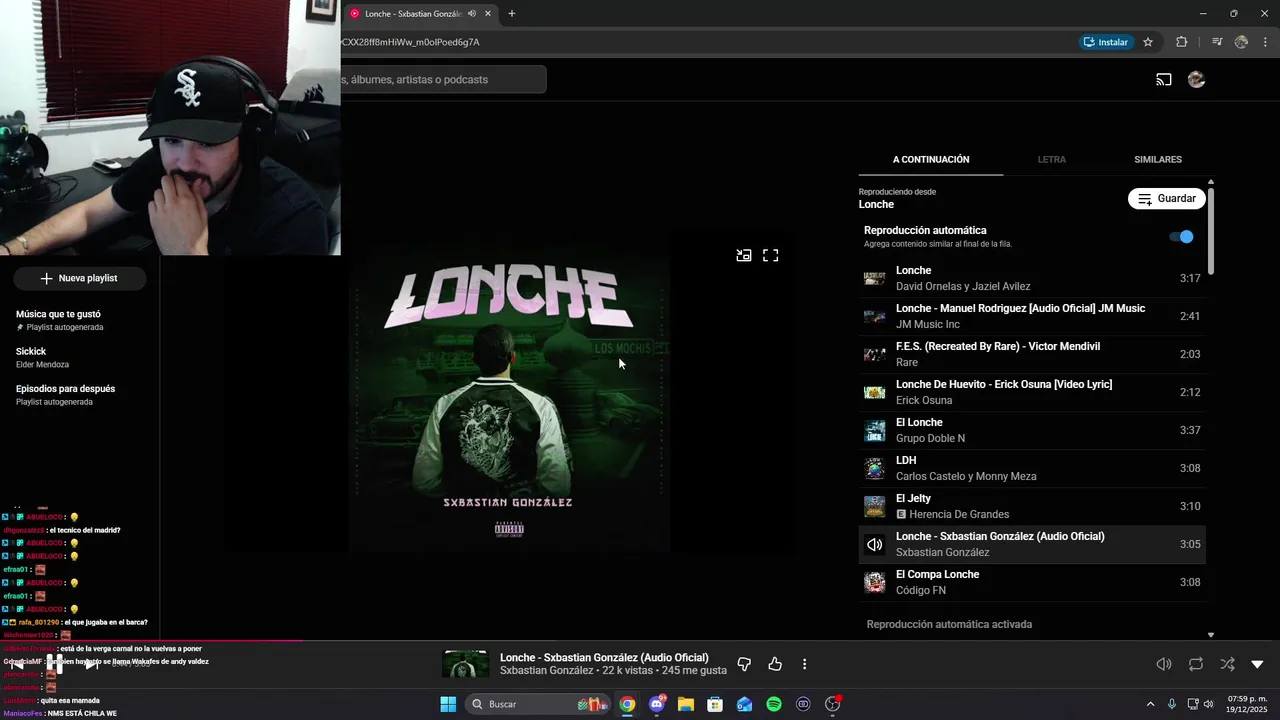Screen dimensions: 1280x720
Task: Click the Outlook icon on the taskbar
Action: point(744,704)
